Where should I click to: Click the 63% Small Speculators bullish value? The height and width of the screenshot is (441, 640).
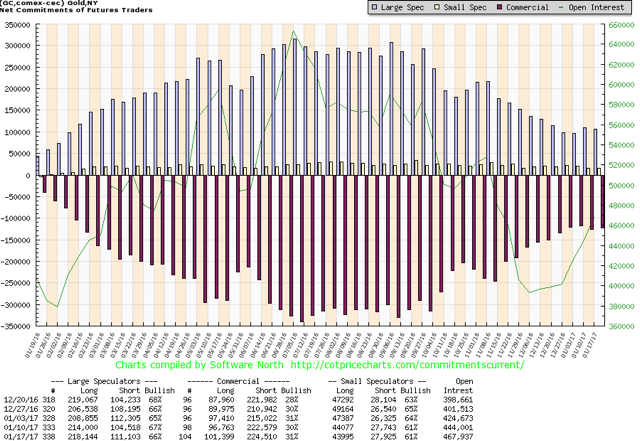411,400
